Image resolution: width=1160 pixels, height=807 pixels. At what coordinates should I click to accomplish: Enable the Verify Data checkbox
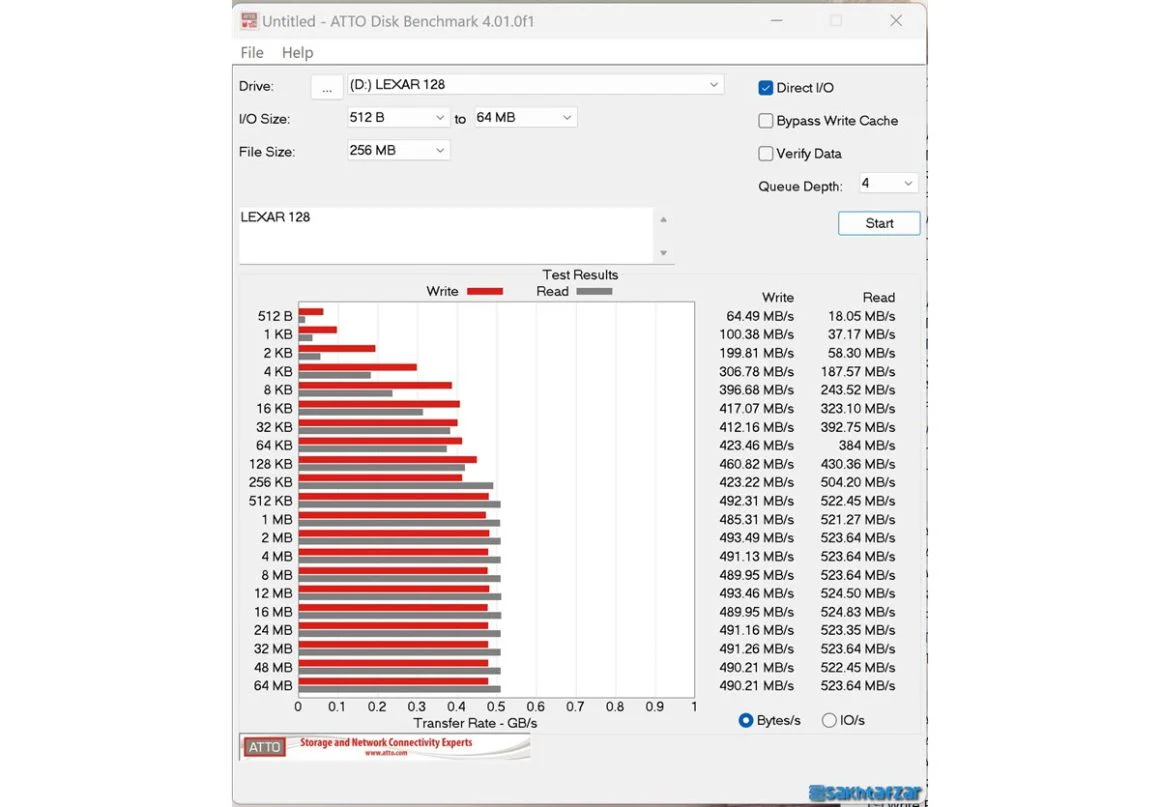[766, 153]
